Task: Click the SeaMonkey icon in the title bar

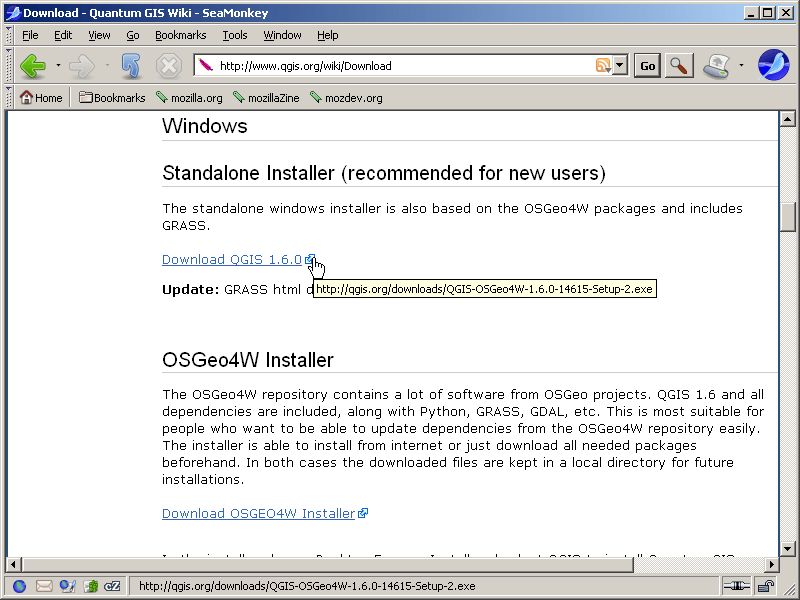Action: [13, 13]
